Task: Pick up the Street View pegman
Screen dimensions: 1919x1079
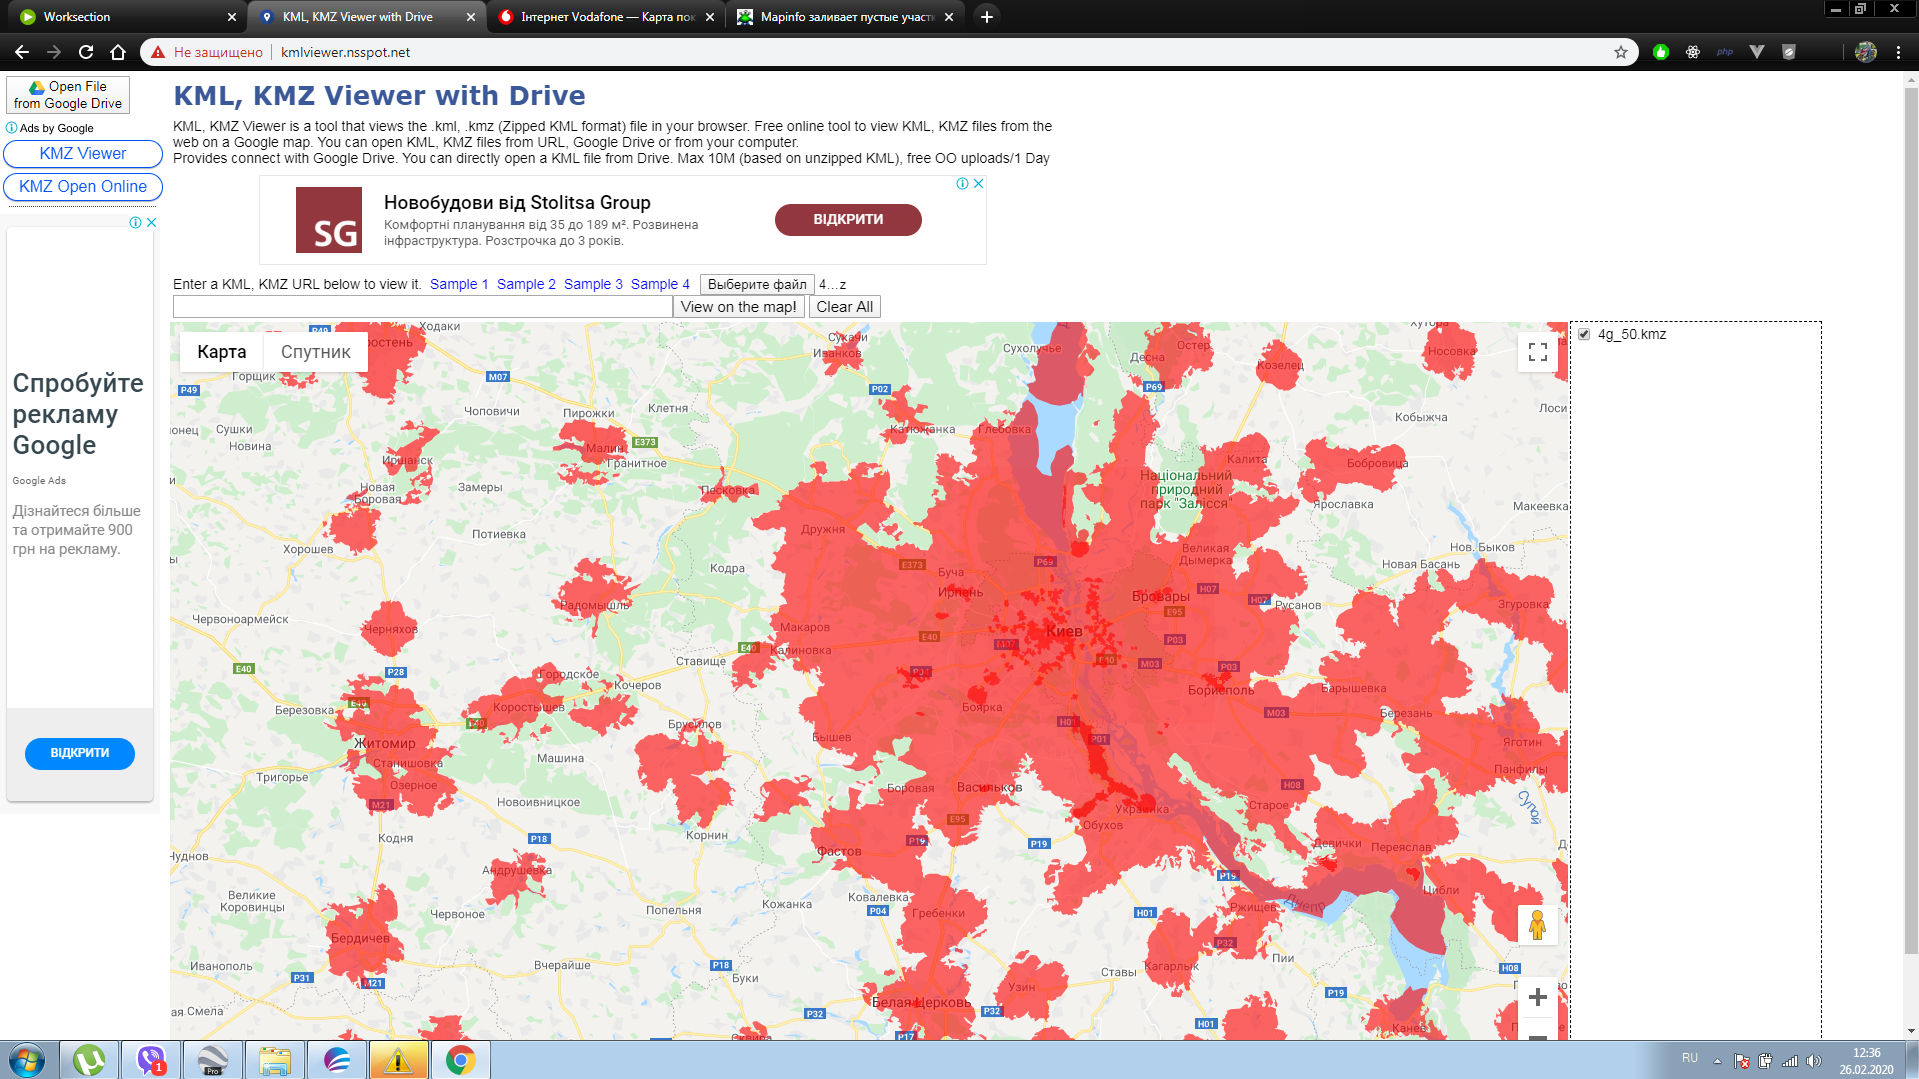Action: coord(1538,925)
